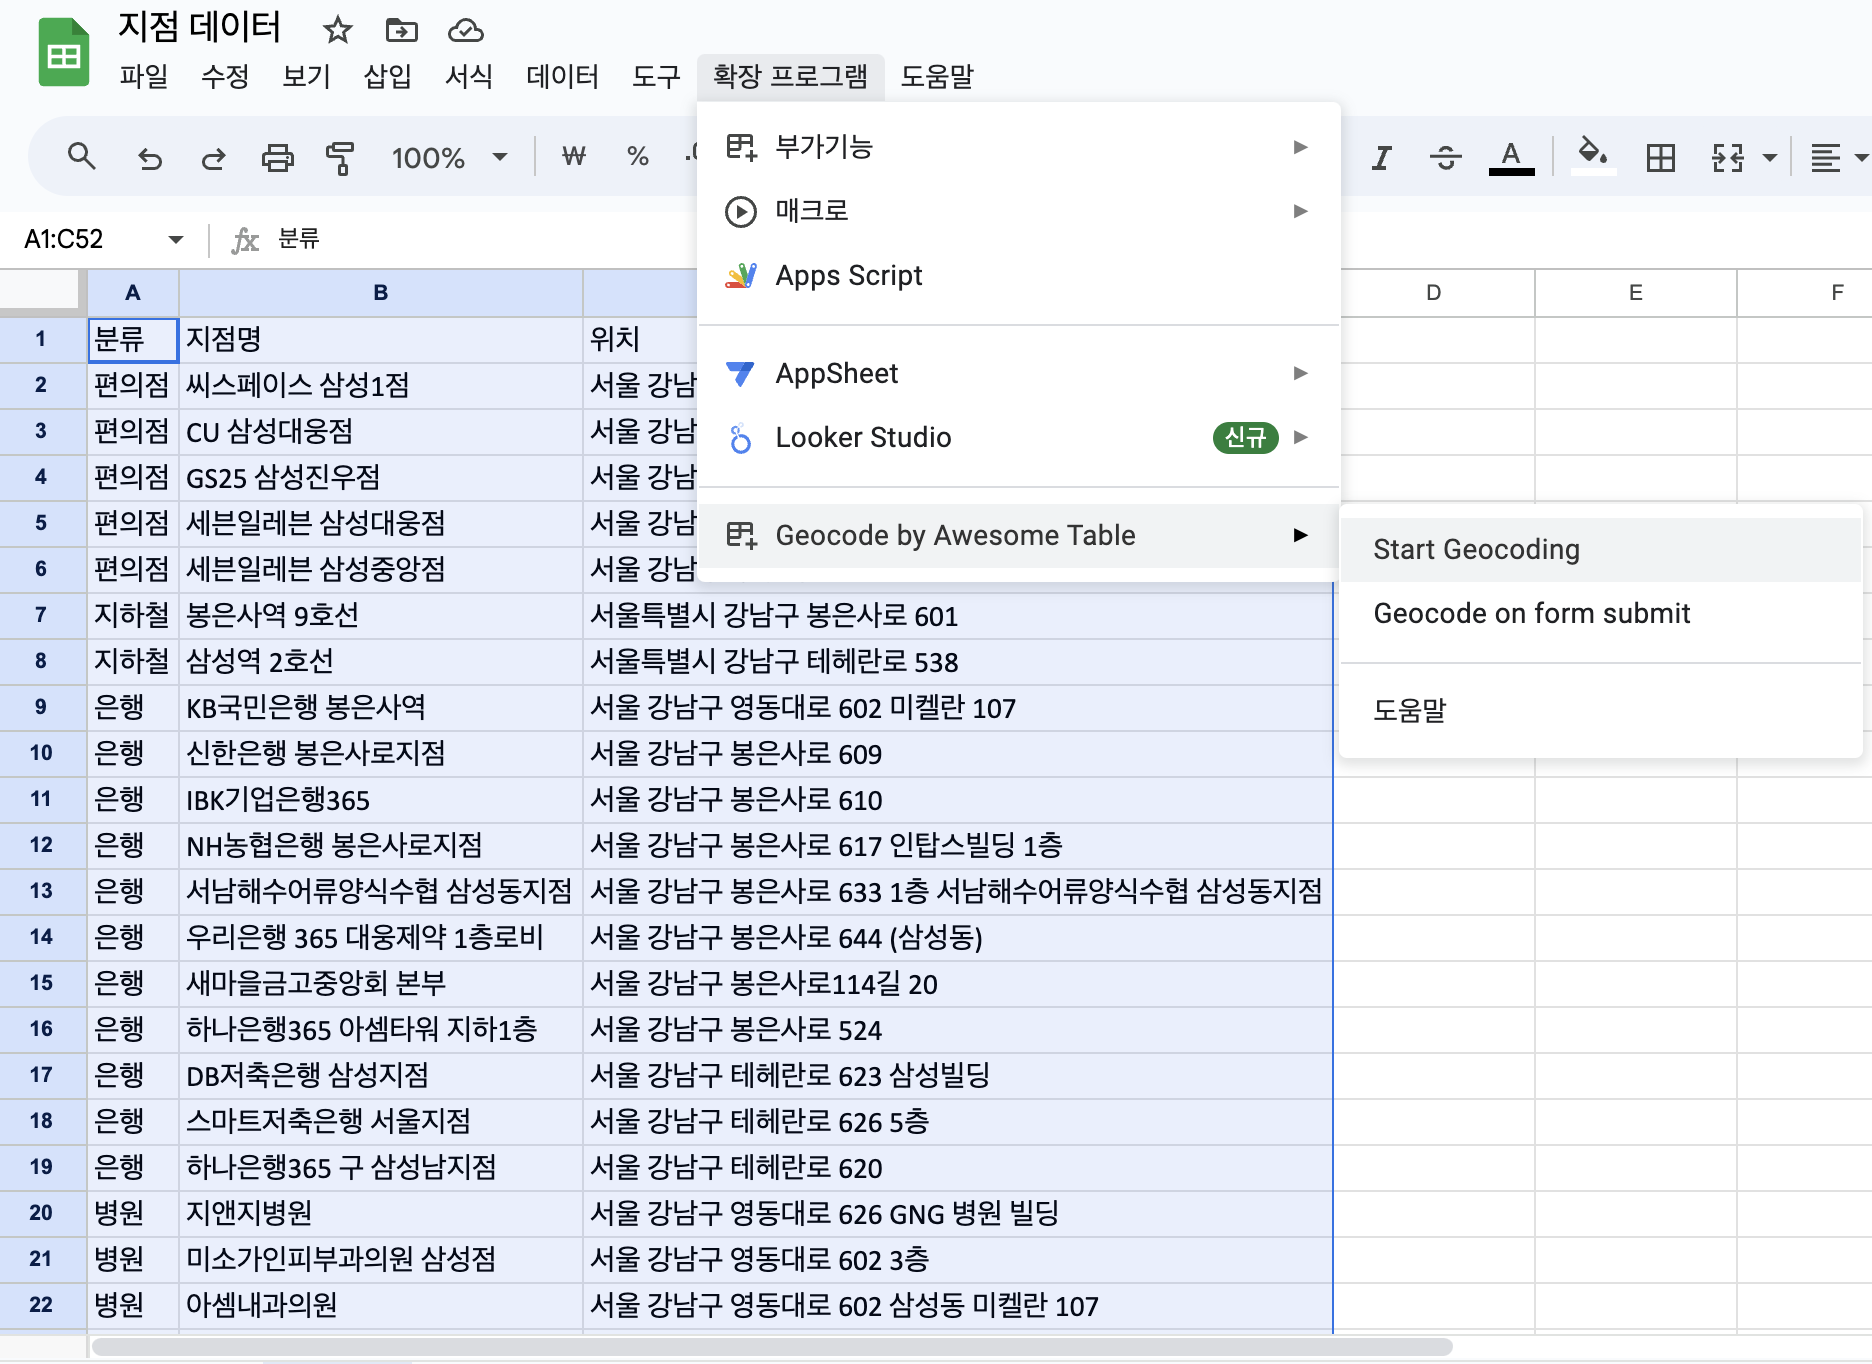
Task: Open the 도움말 menu in menu bar
Action: 937,76
